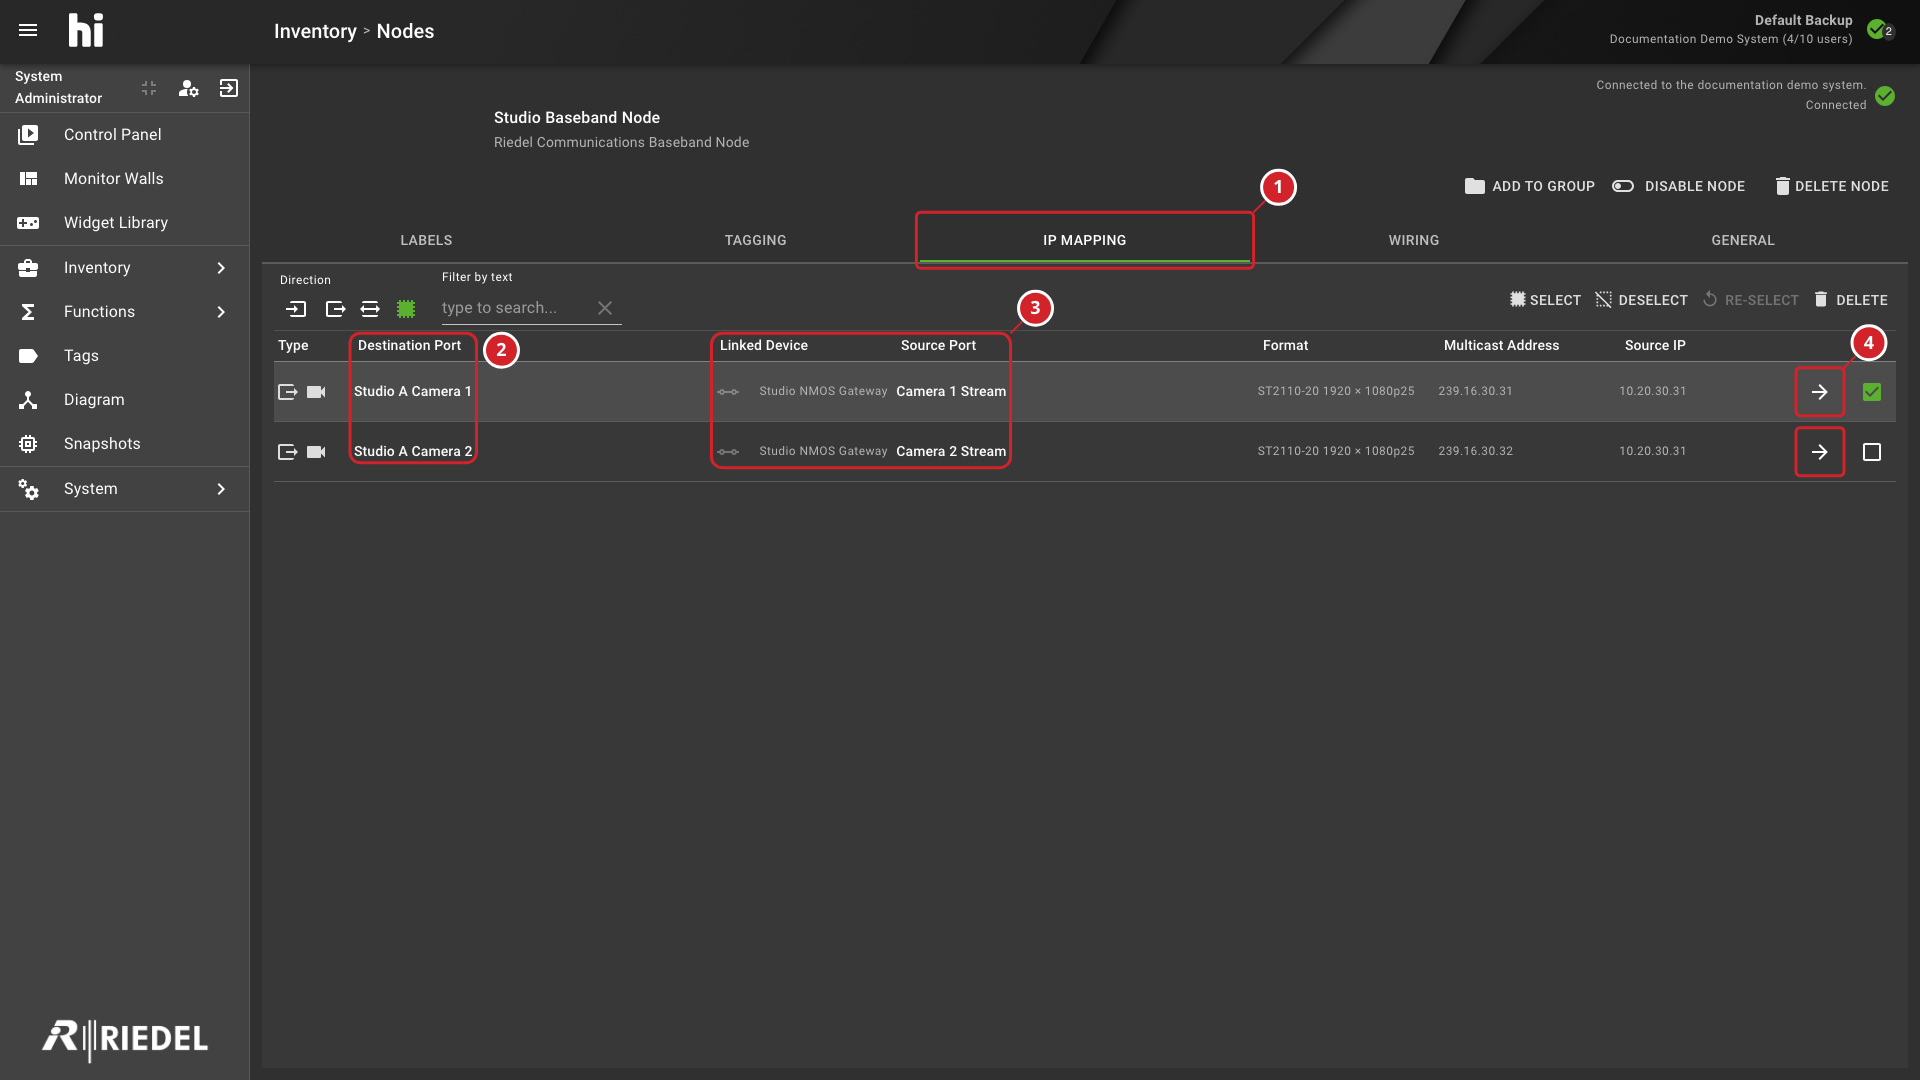
Task: Switch to the WIRING tab
Action: 1413,240
